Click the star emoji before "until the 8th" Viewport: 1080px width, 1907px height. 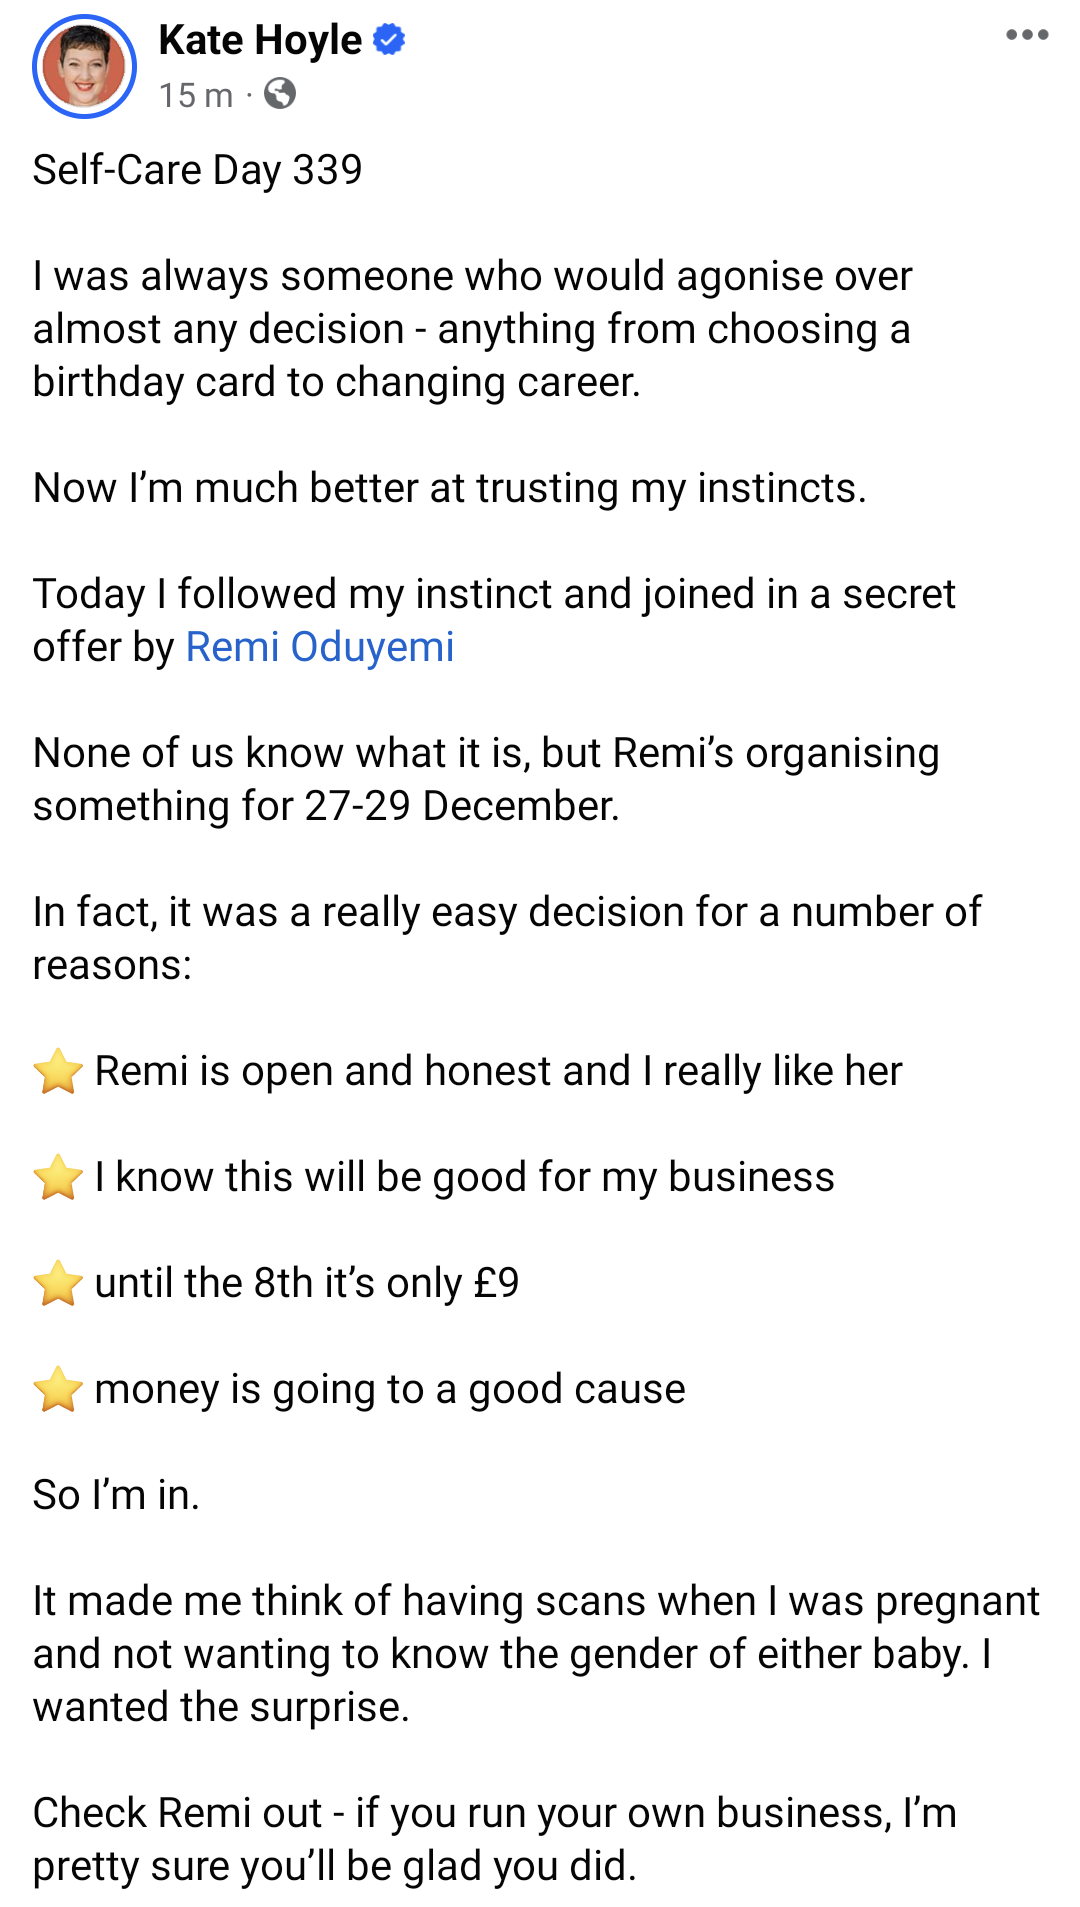click(58, 1283)
